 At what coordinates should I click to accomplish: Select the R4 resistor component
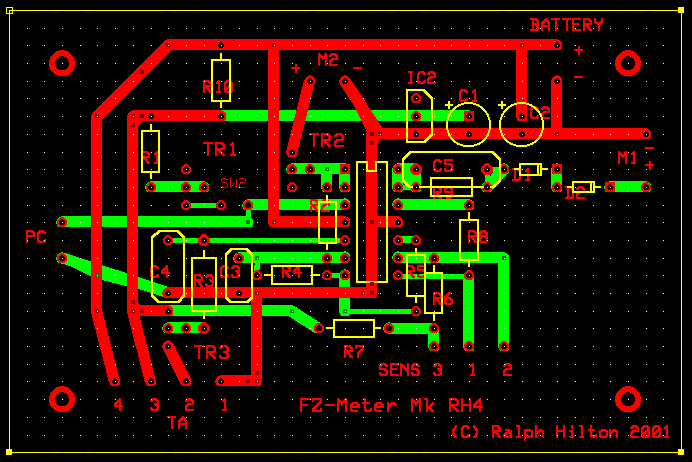pos(292,274)
